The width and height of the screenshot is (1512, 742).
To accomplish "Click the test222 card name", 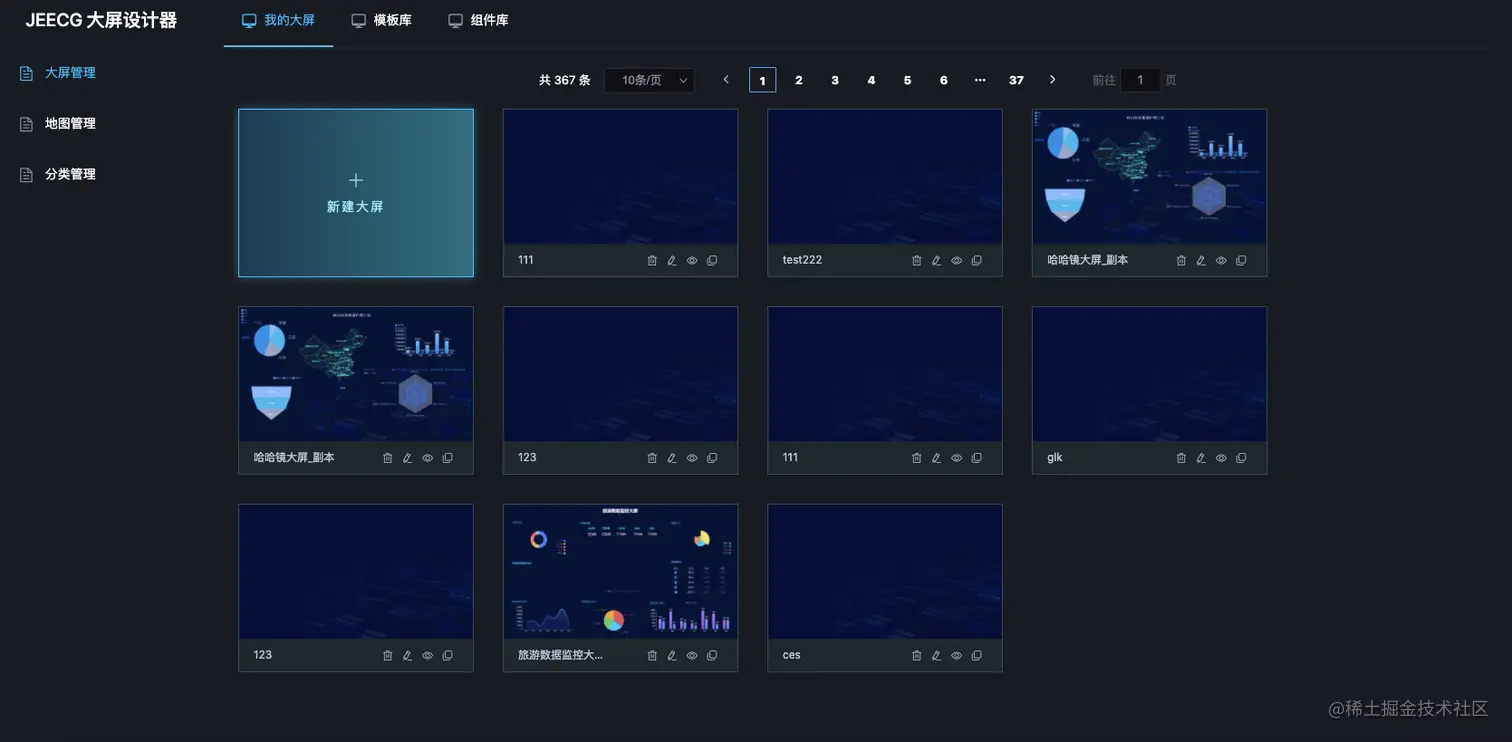I will tap(802, 260).
